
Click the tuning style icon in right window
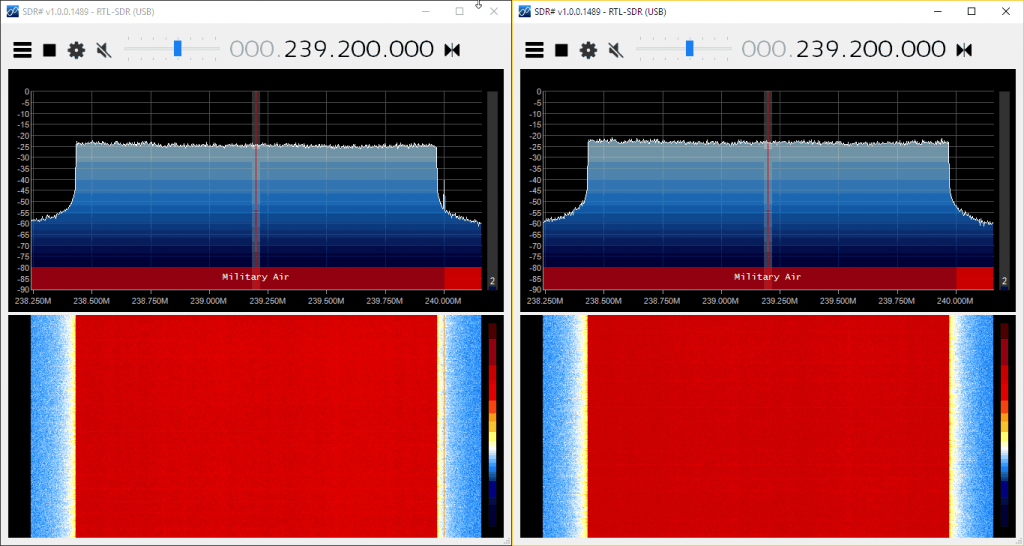(x=964, y=50)
